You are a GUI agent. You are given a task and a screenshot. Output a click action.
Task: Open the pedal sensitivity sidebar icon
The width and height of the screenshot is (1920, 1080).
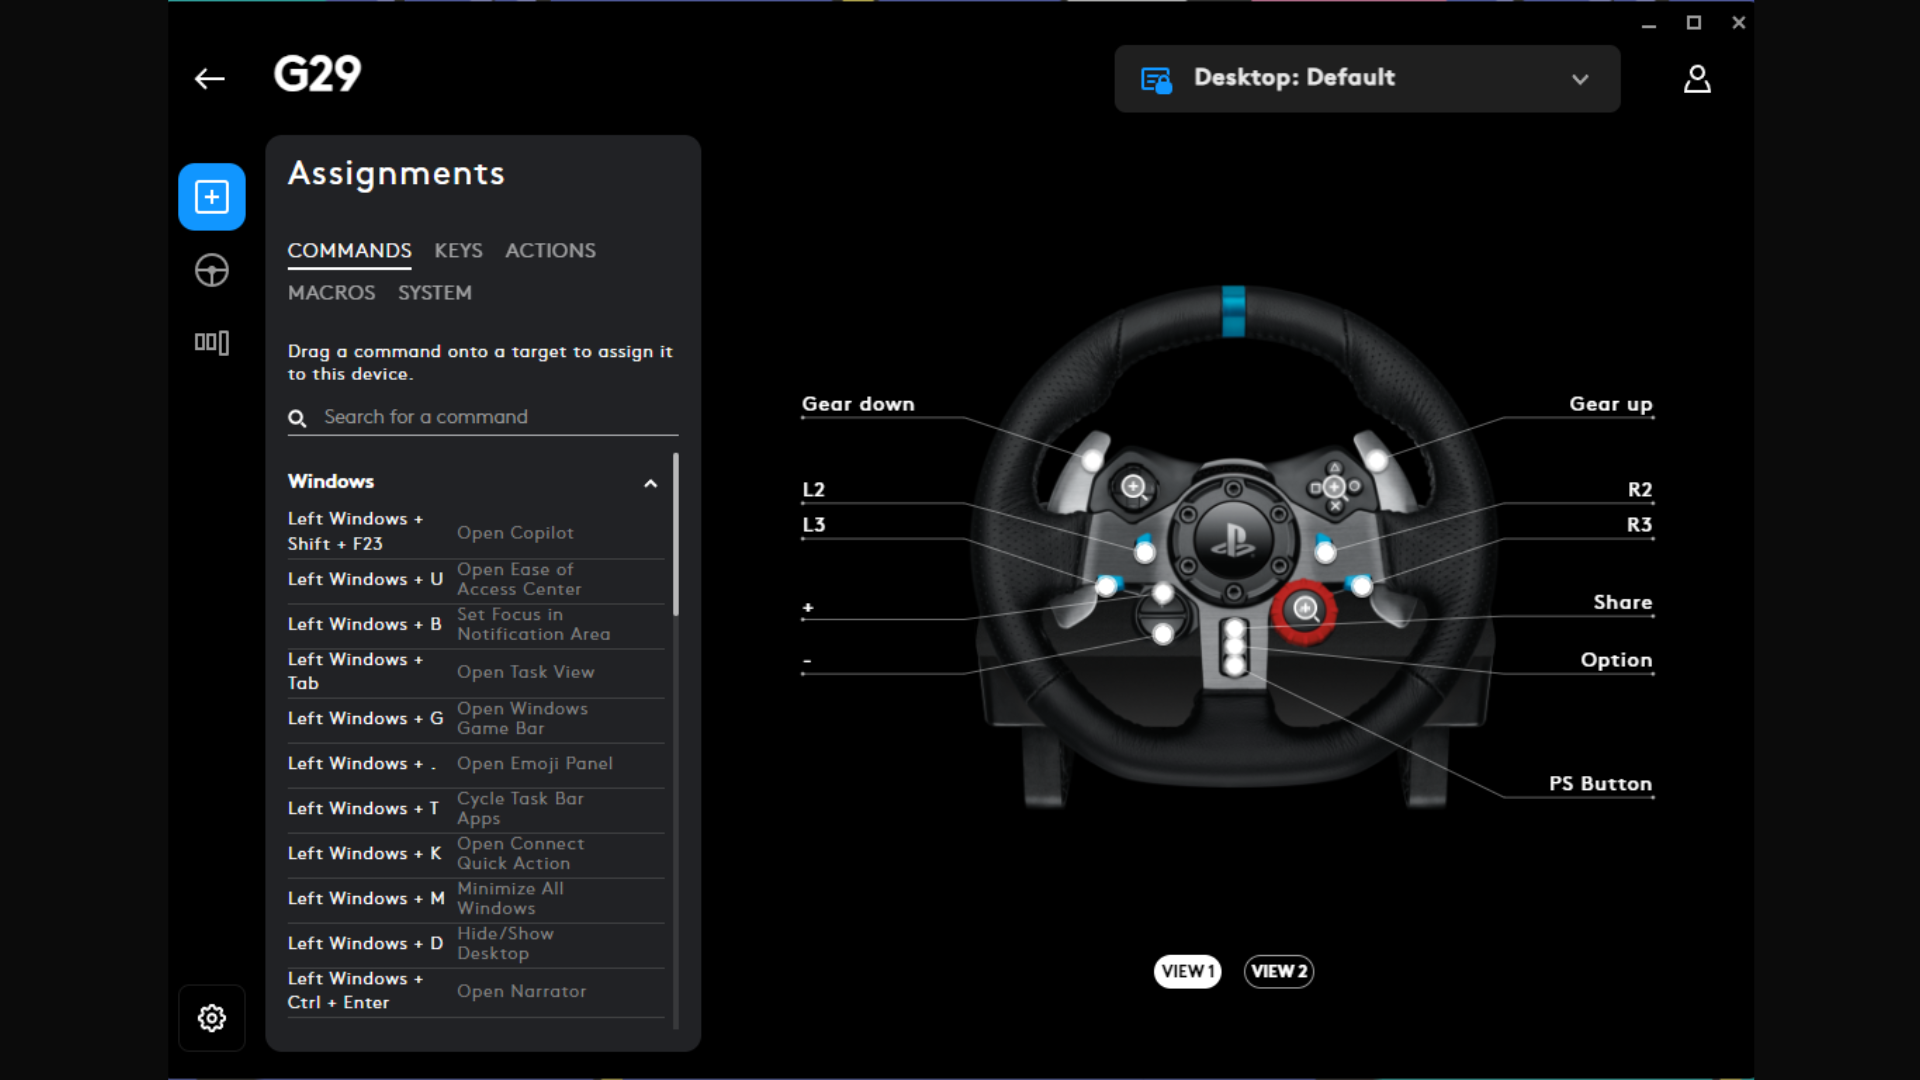coord(212,343)
